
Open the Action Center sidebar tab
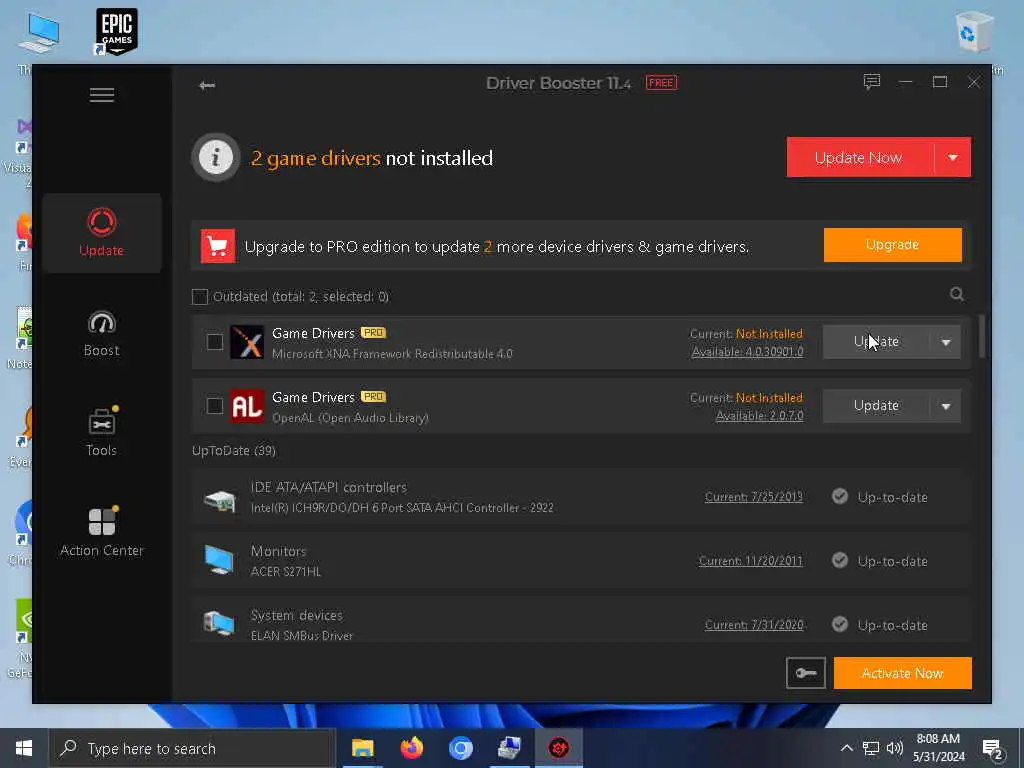102,533
